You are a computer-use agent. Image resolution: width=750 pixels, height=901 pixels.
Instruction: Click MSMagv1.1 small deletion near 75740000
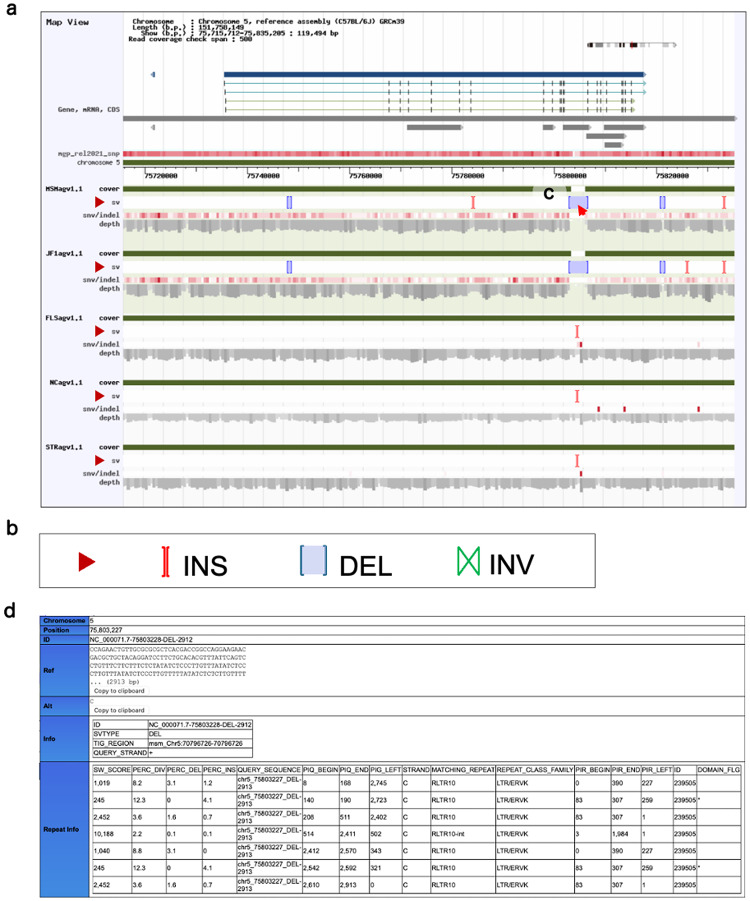tap(289, 202)
